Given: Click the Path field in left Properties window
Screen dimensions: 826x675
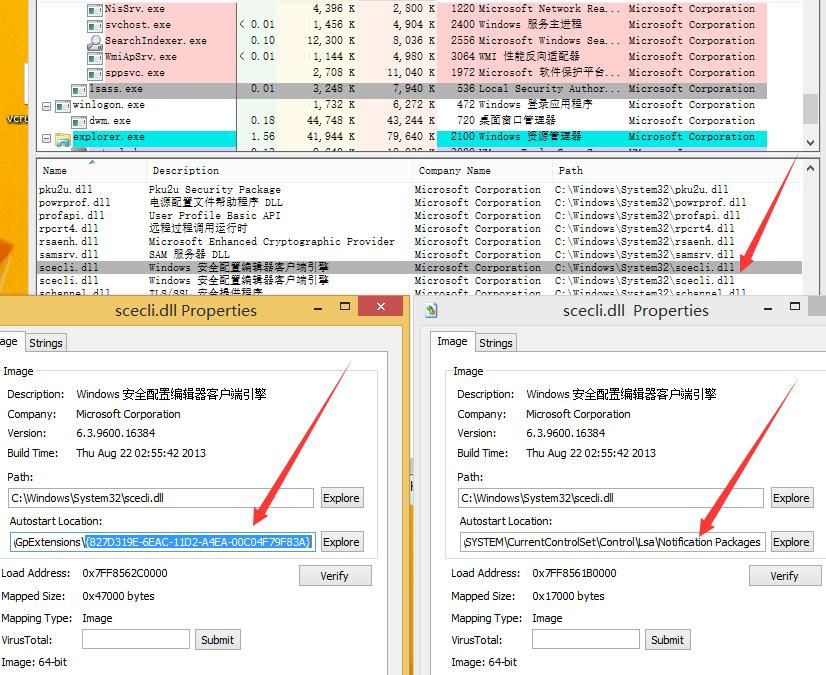Looking at the screenshot, I should (161, 498).
